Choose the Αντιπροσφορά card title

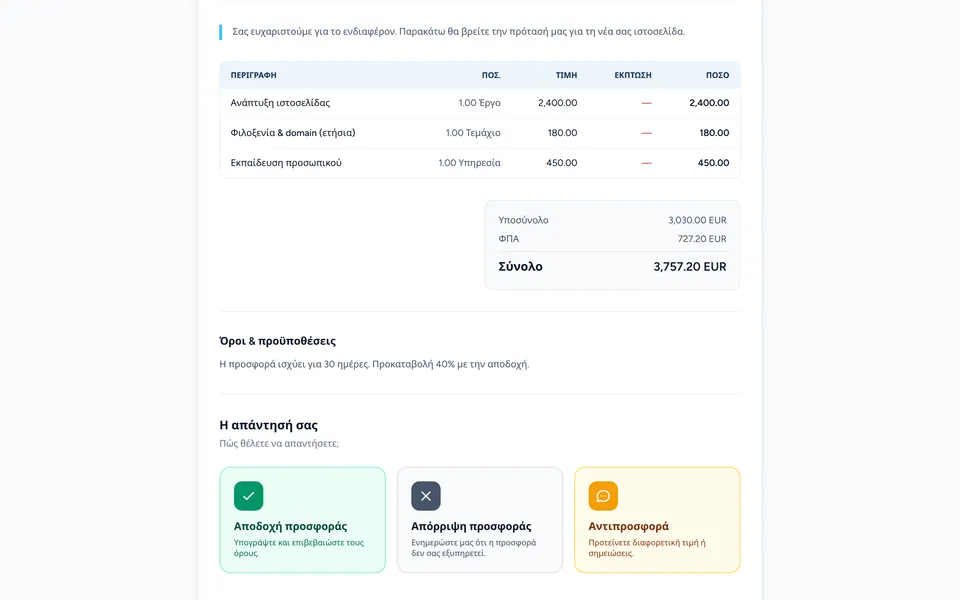point(629,527)
